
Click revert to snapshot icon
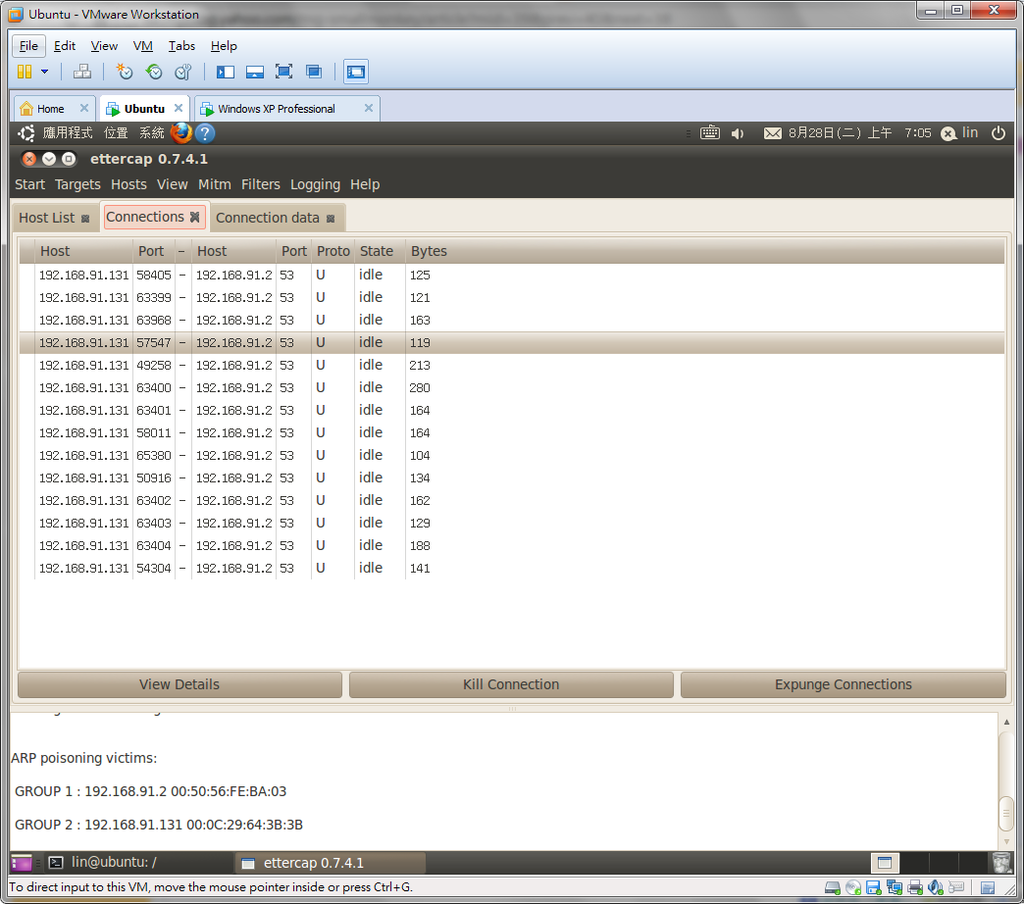[154, 72]
